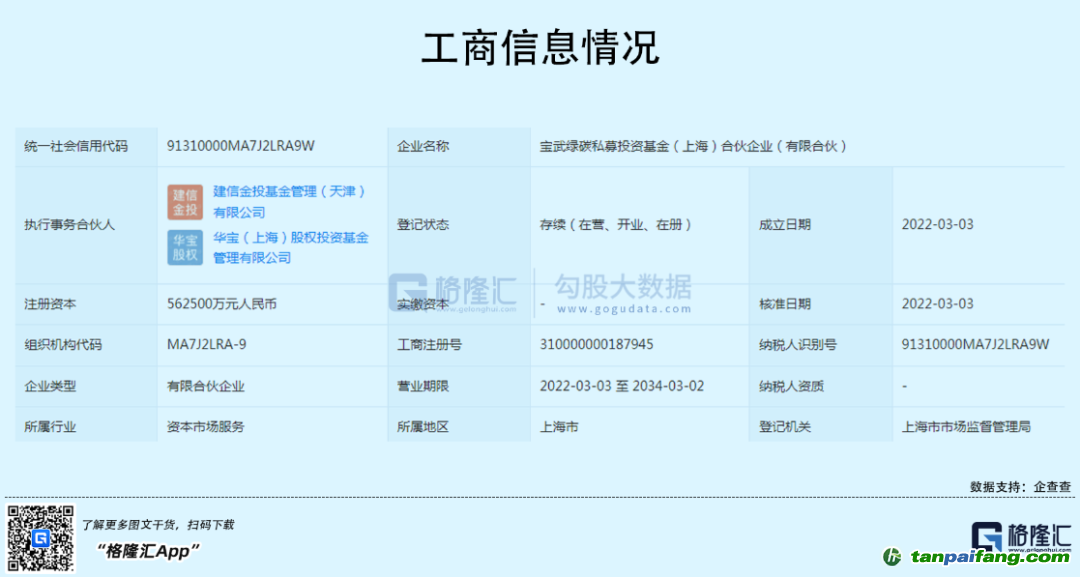
Task: Click the 组织机构代码 value MA7J2LRA-9
Action: [x=206, y=345]
